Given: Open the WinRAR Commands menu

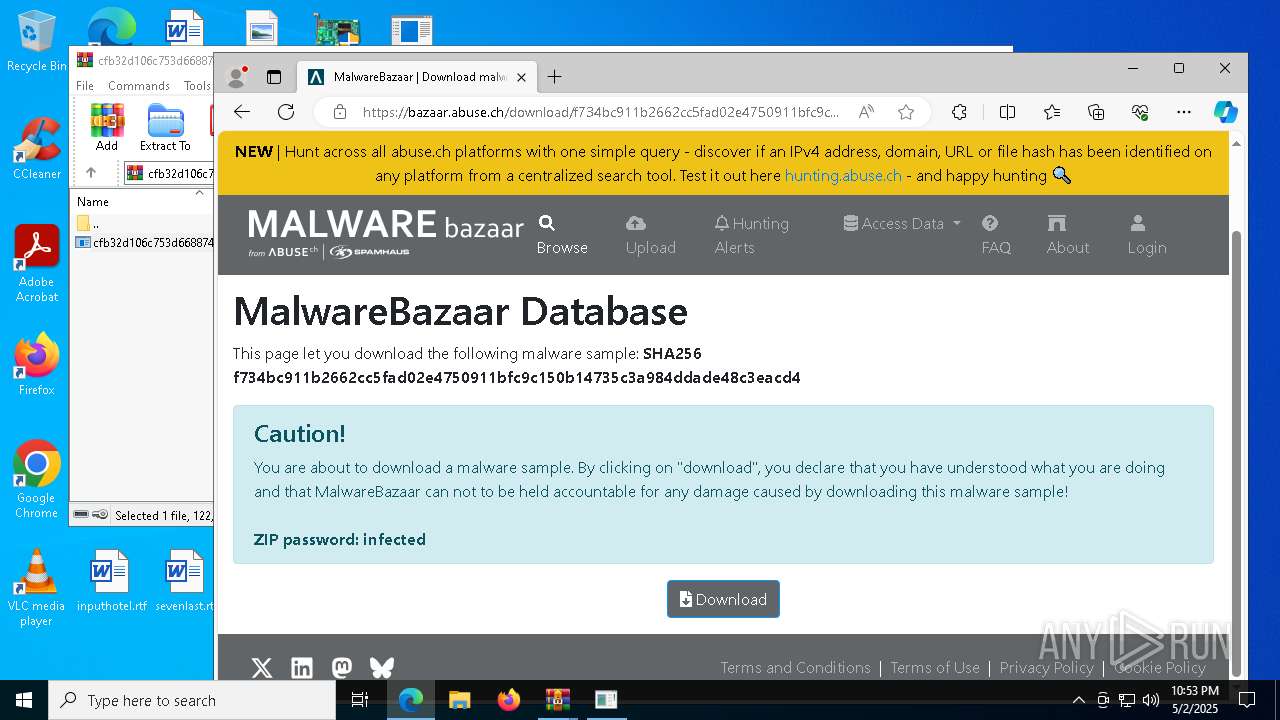Looking at the screenshot, I should coord(139,86).
